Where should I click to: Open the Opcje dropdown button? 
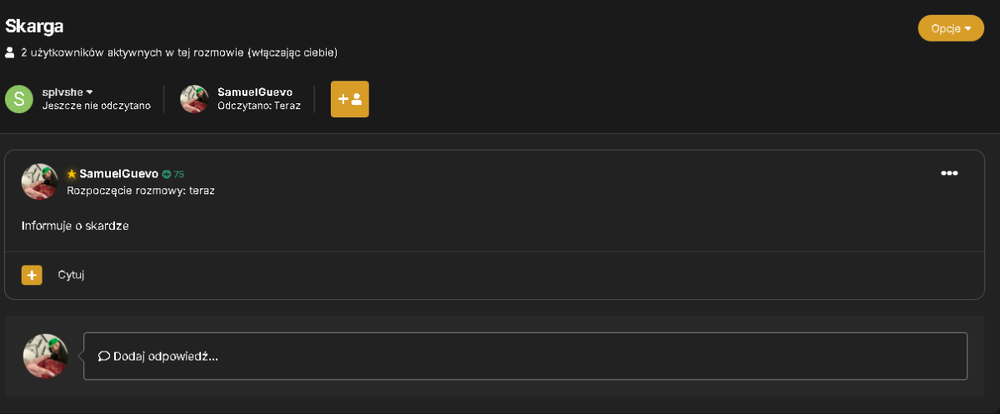tap(950, 28)
